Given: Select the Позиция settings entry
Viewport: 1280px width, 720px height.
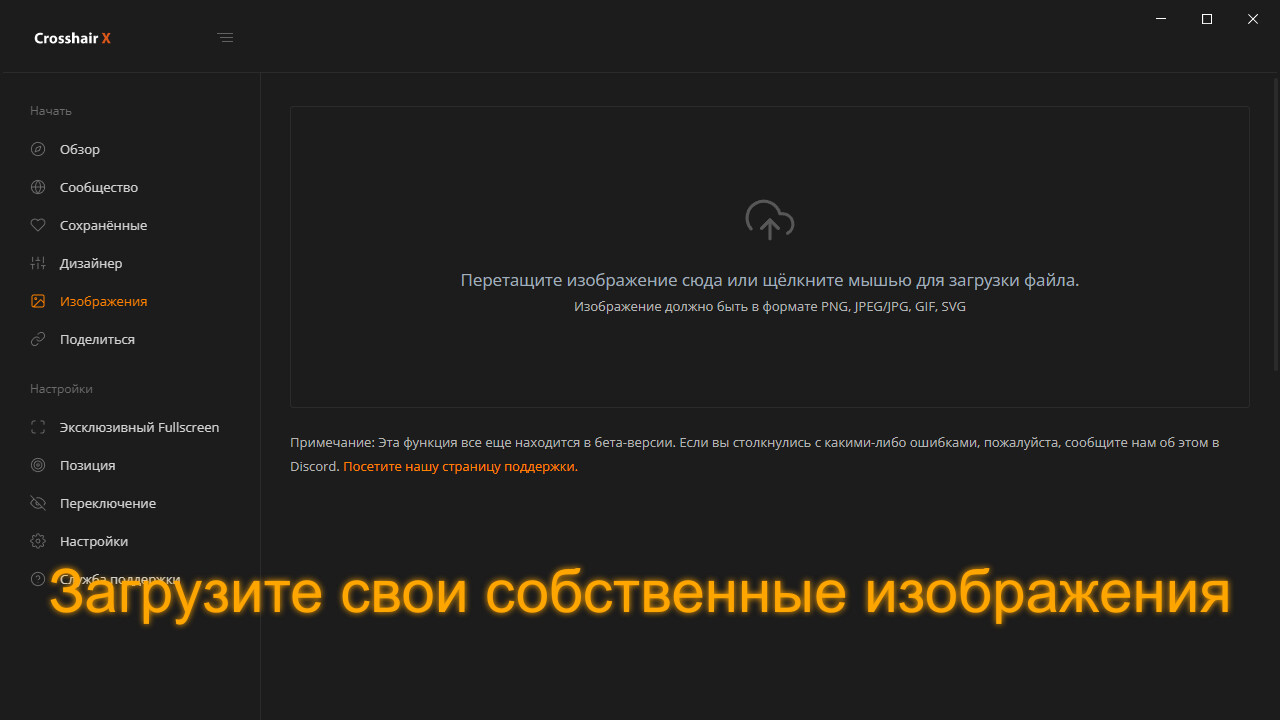Looking at the screenshot, I should point(87,465).
